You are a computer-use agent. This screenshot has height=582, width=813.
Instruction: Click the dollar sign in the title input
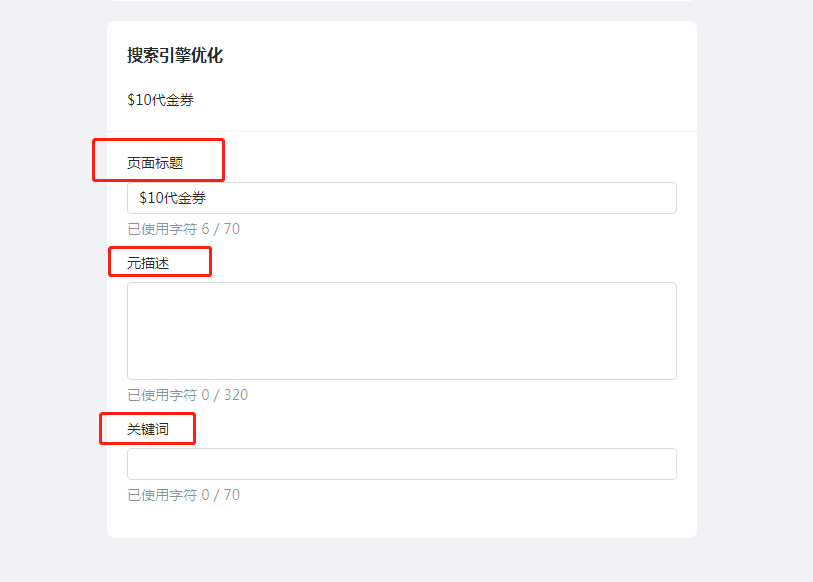(142, 198)
